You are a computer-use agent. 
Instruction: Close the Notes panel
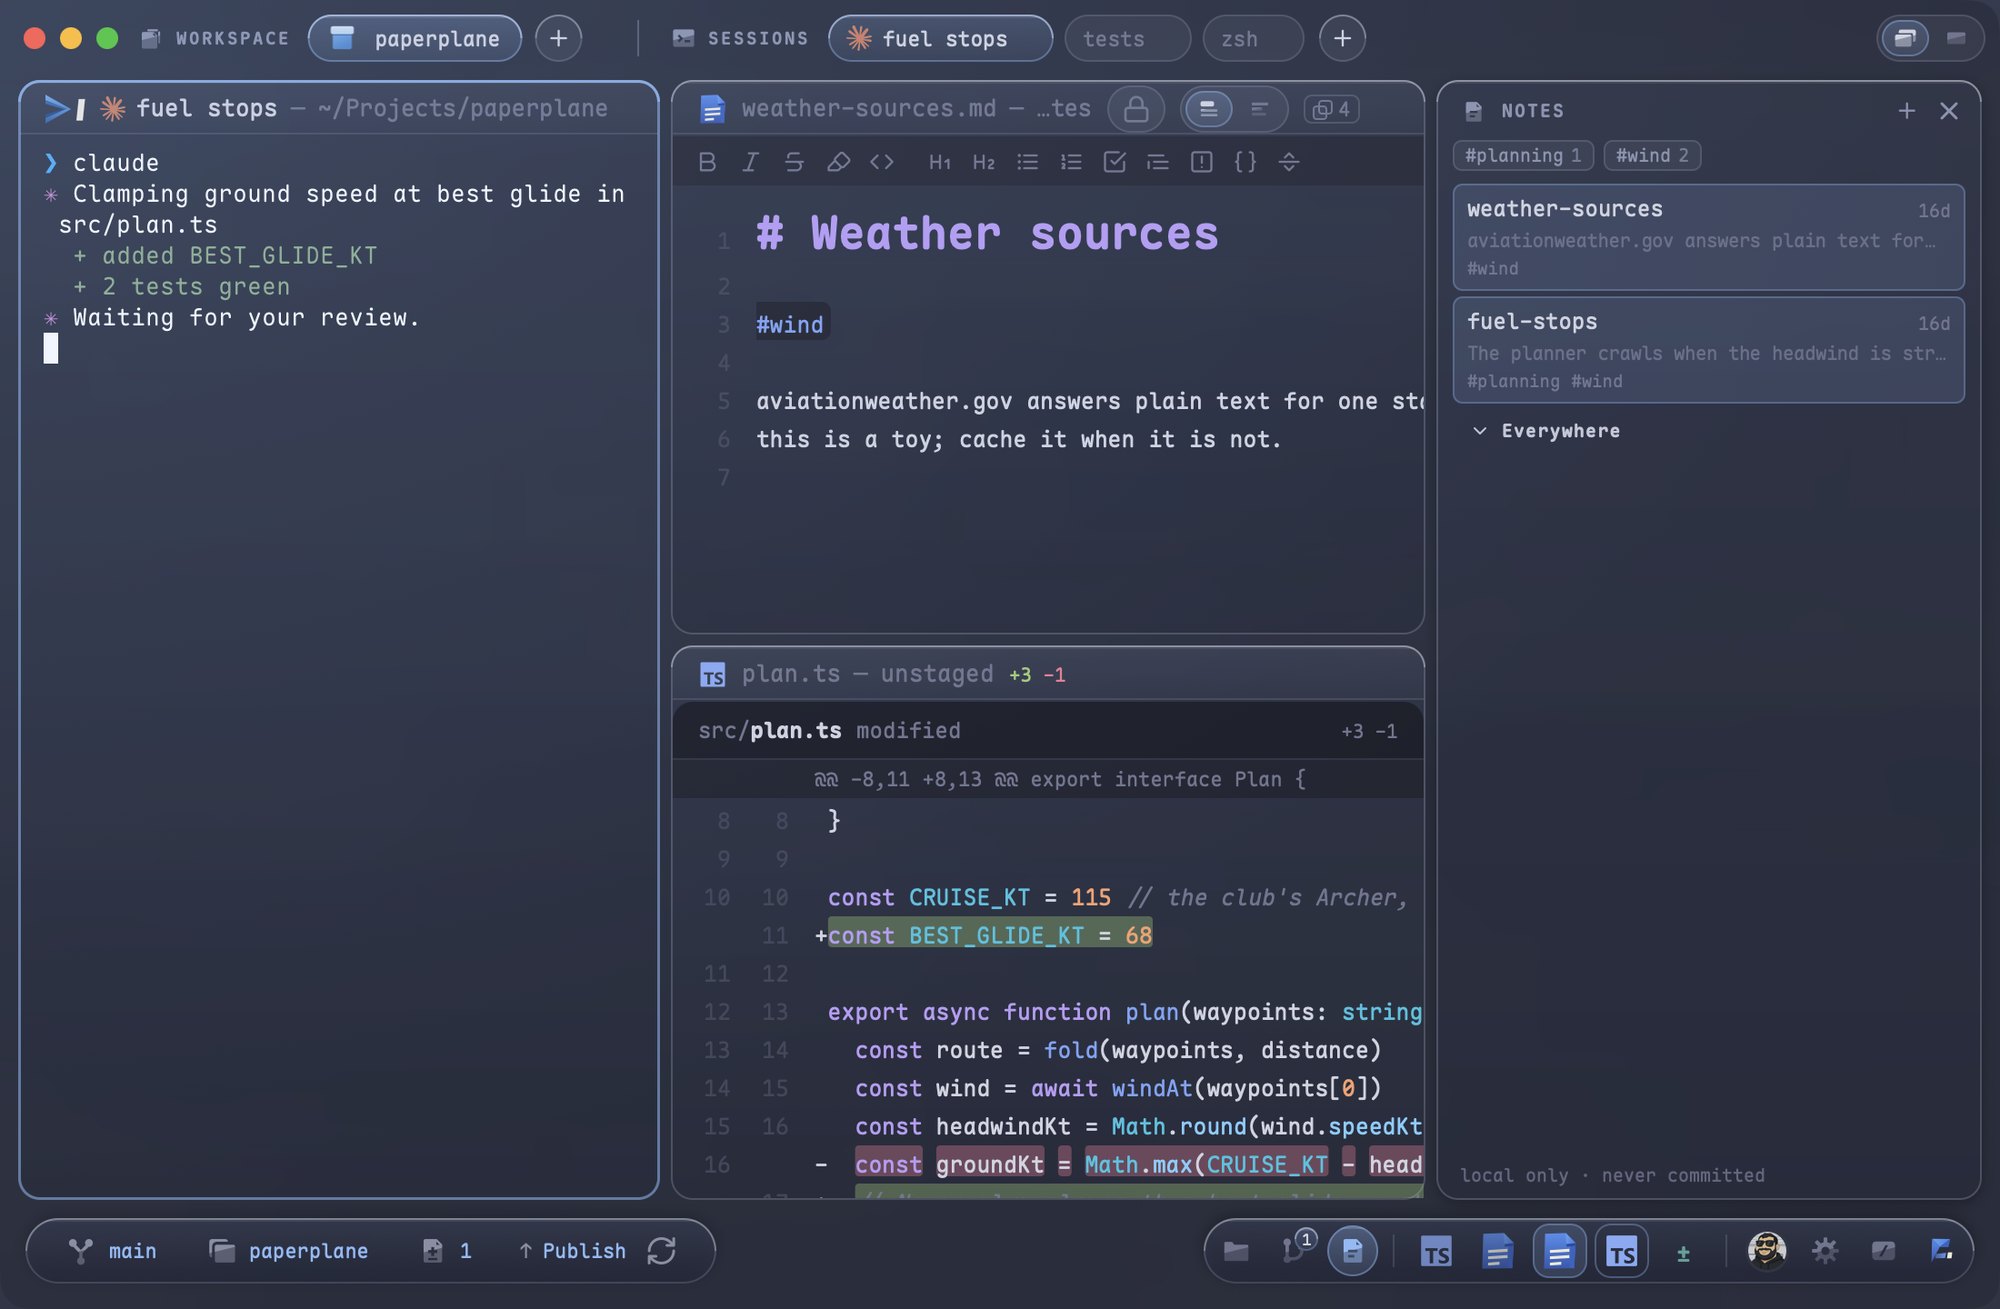point(1948,111)
